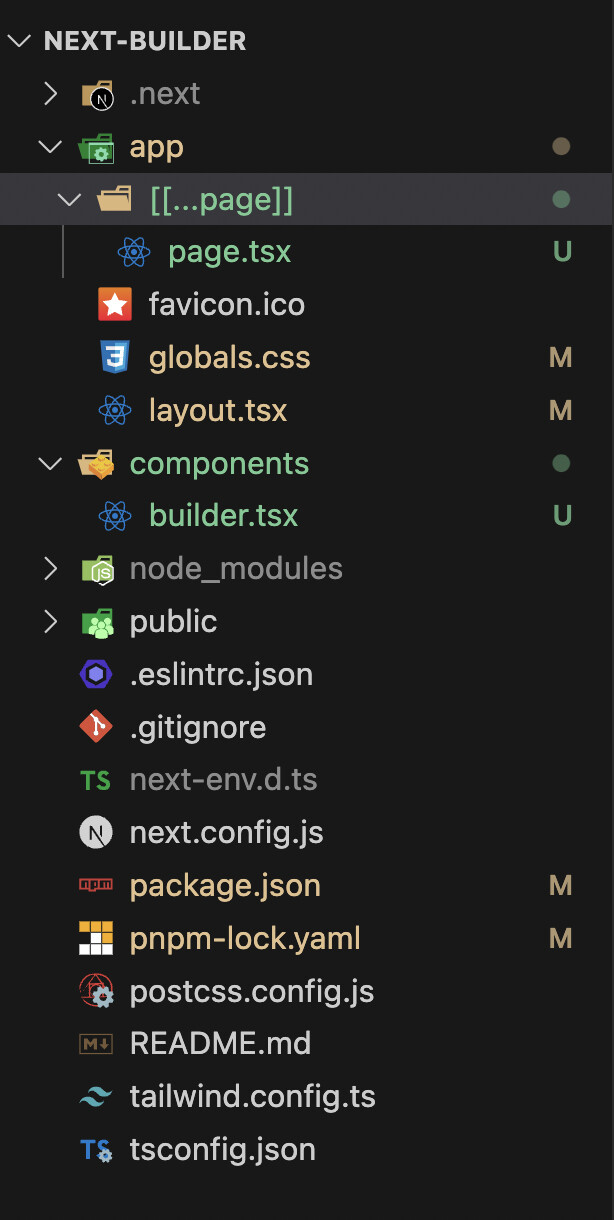The width and height of the screenshot is (614, 1220).
Task: Click the git icon beside .gitignore
Action: (96, 727)
